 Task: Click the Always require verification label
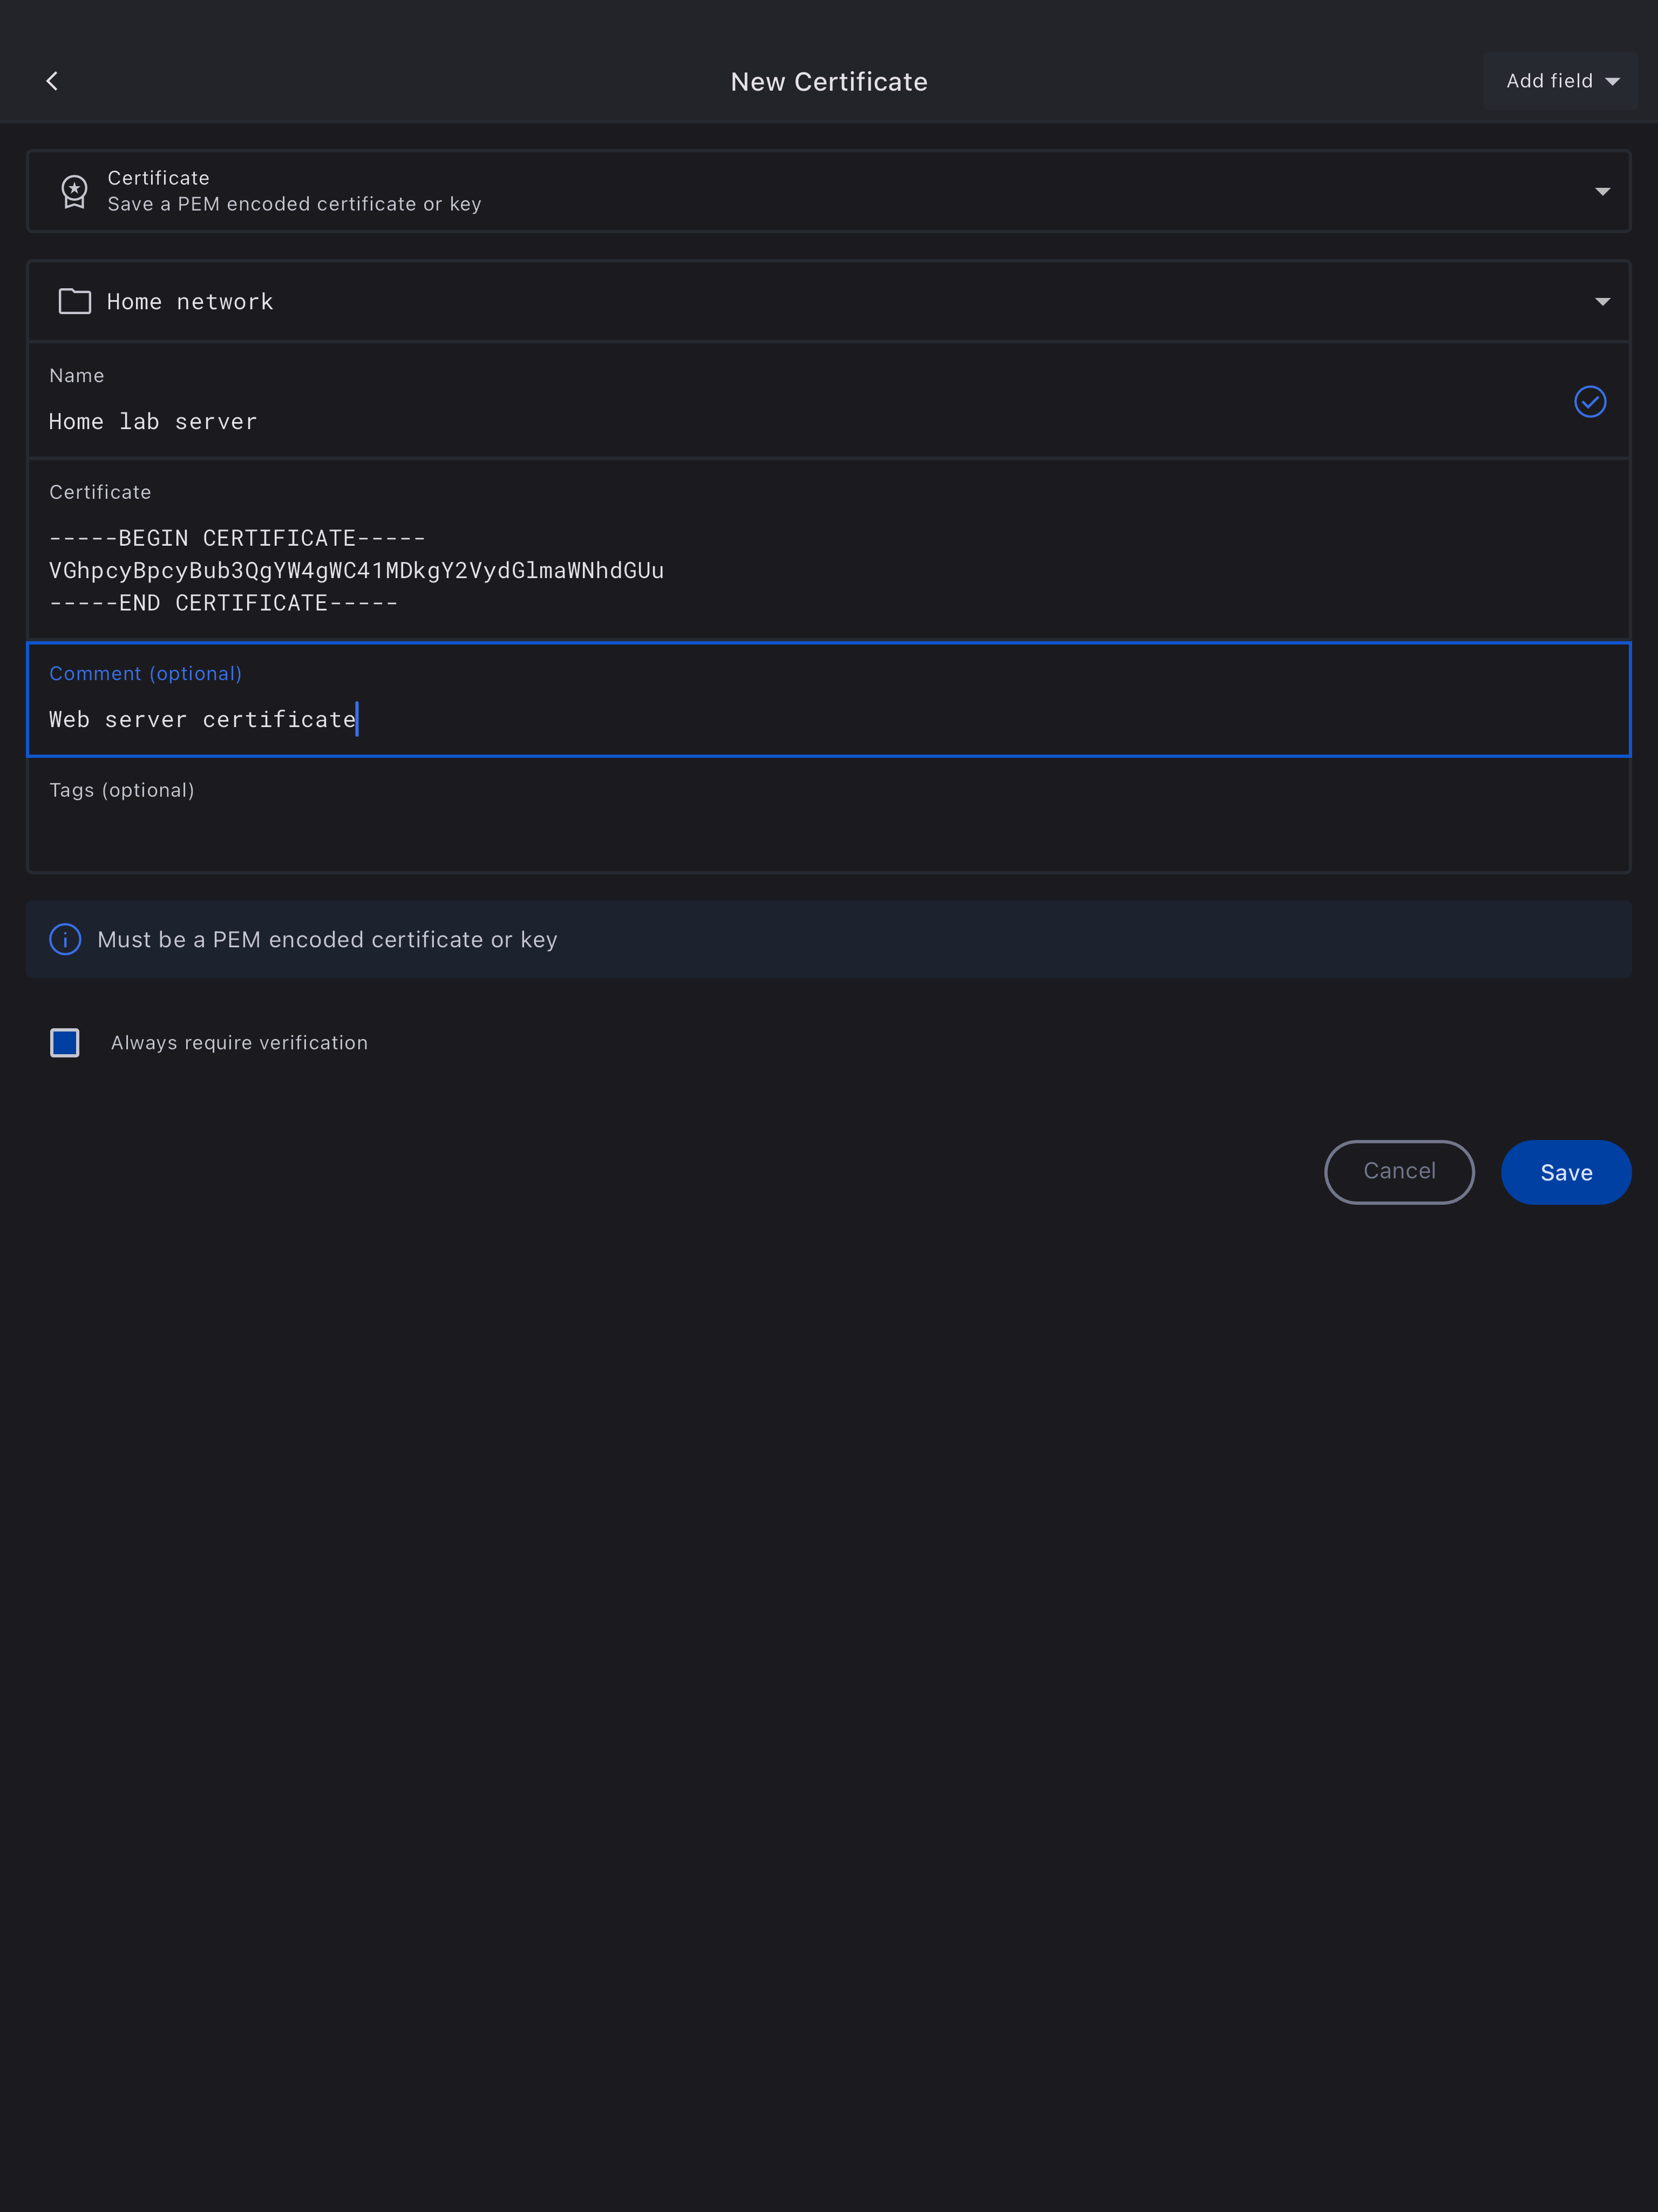[239, 1042]
